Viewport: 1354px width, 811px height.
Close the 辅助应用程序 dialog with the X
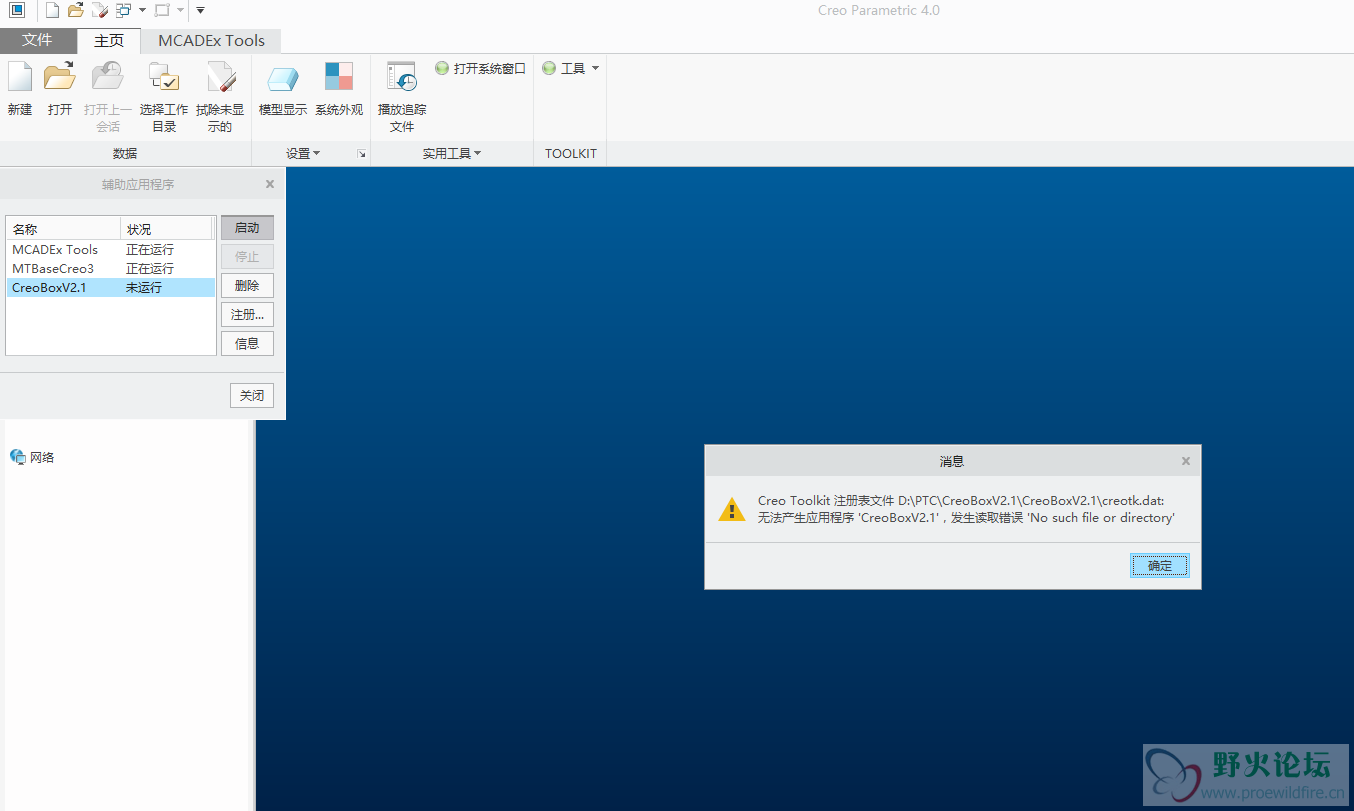(270, 184)
